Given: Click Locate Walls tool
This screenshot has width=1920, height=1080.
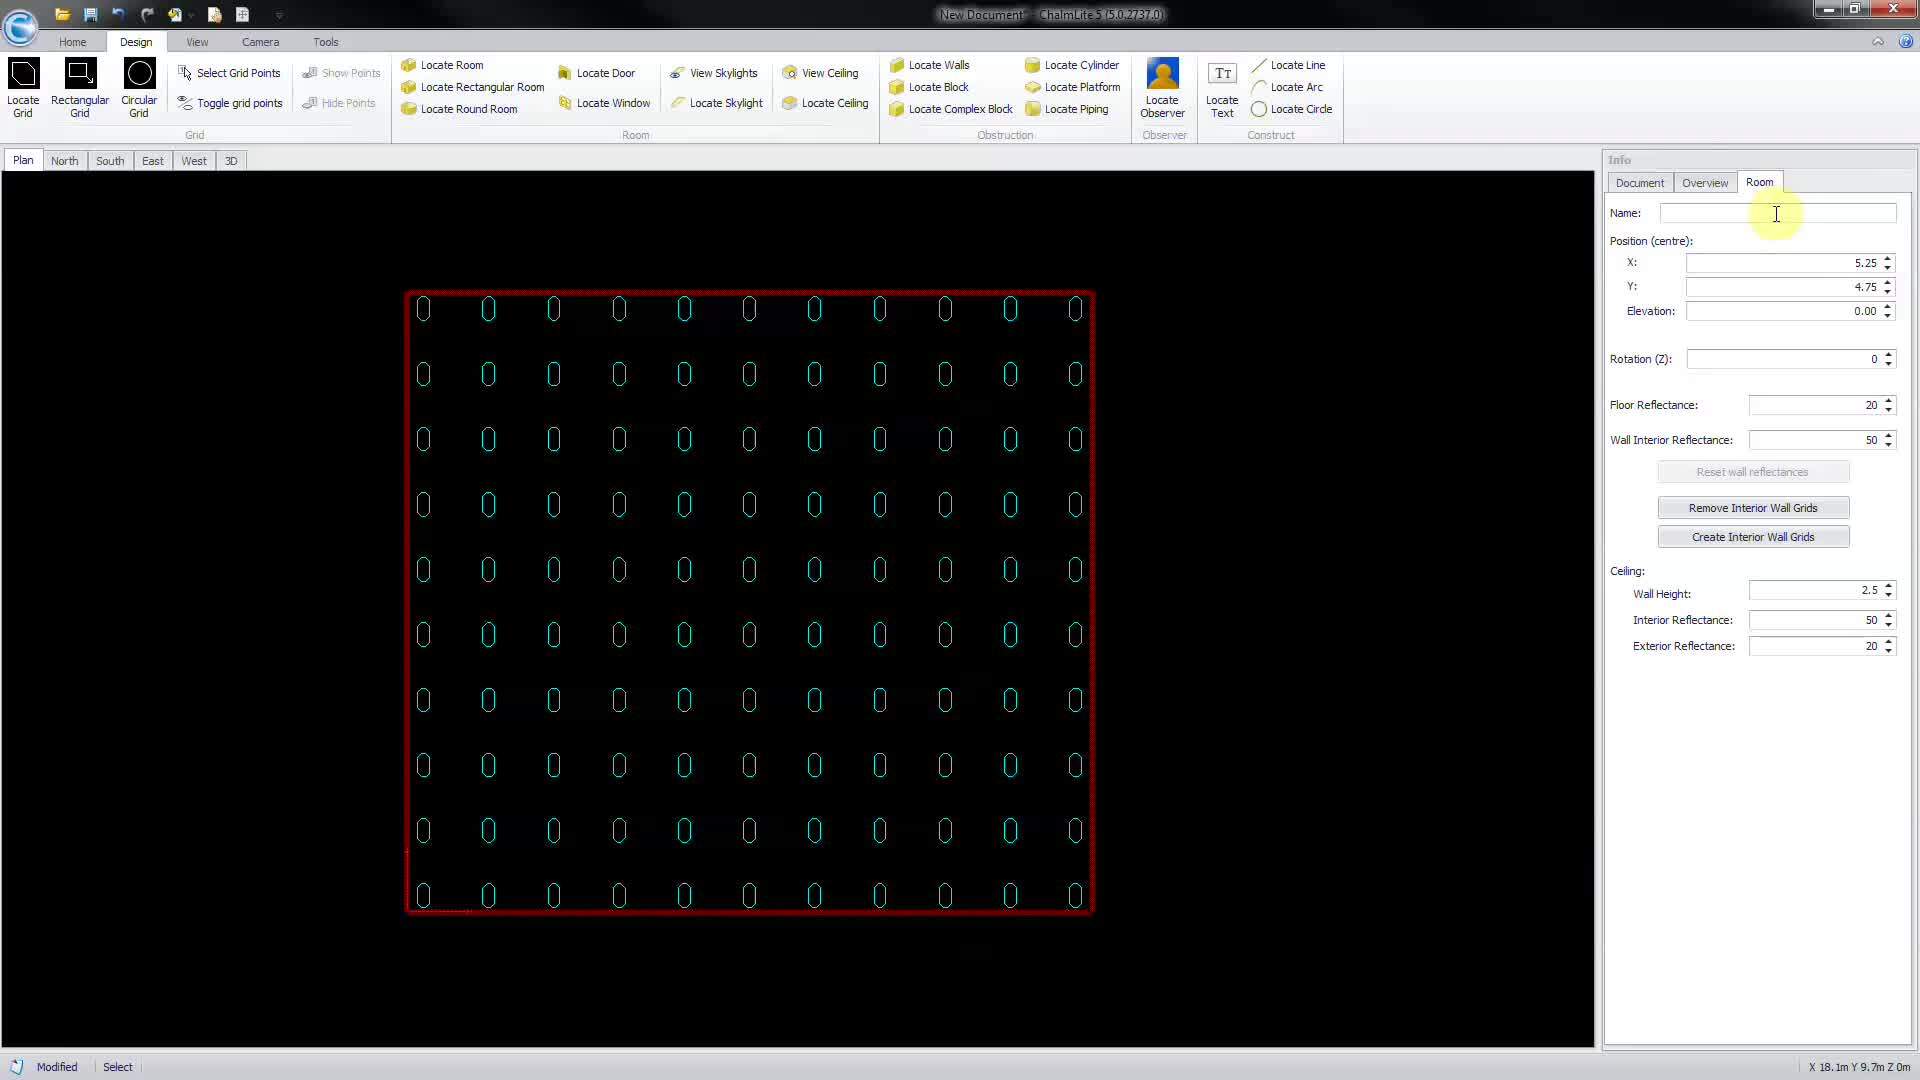Looking at the screenshot, I should point(929,65).
